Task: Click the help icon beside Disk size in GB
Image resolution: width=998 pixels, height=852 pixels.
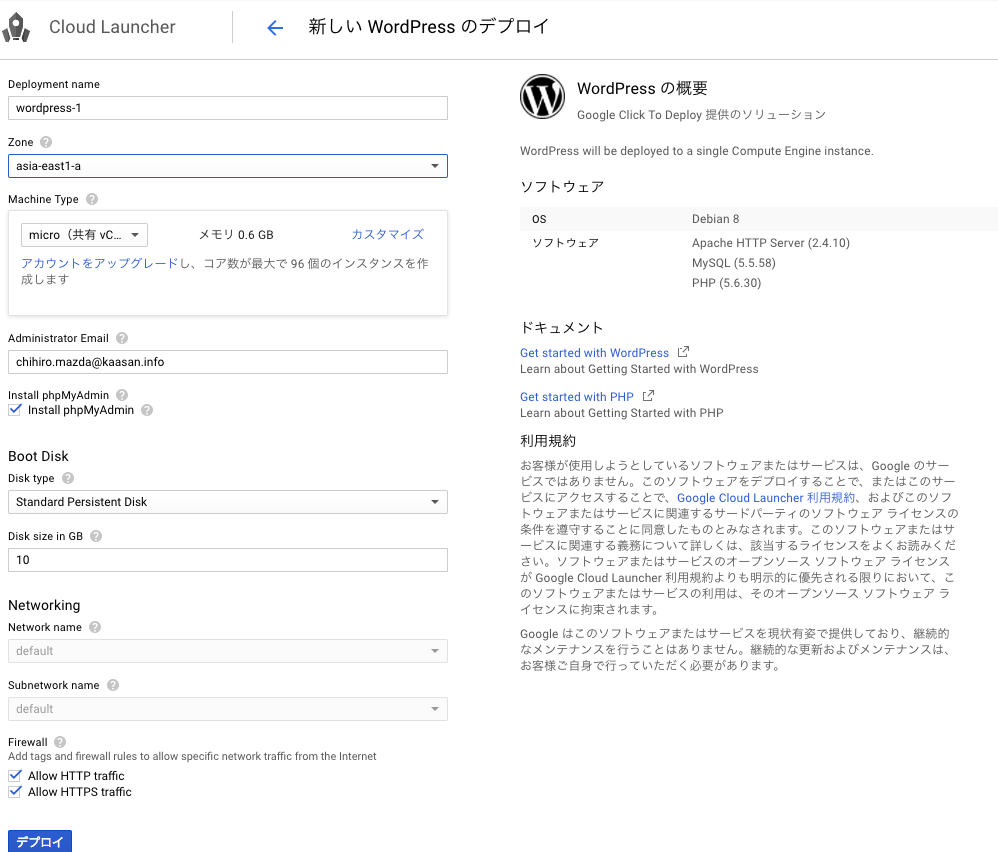Action: [96, 536]
